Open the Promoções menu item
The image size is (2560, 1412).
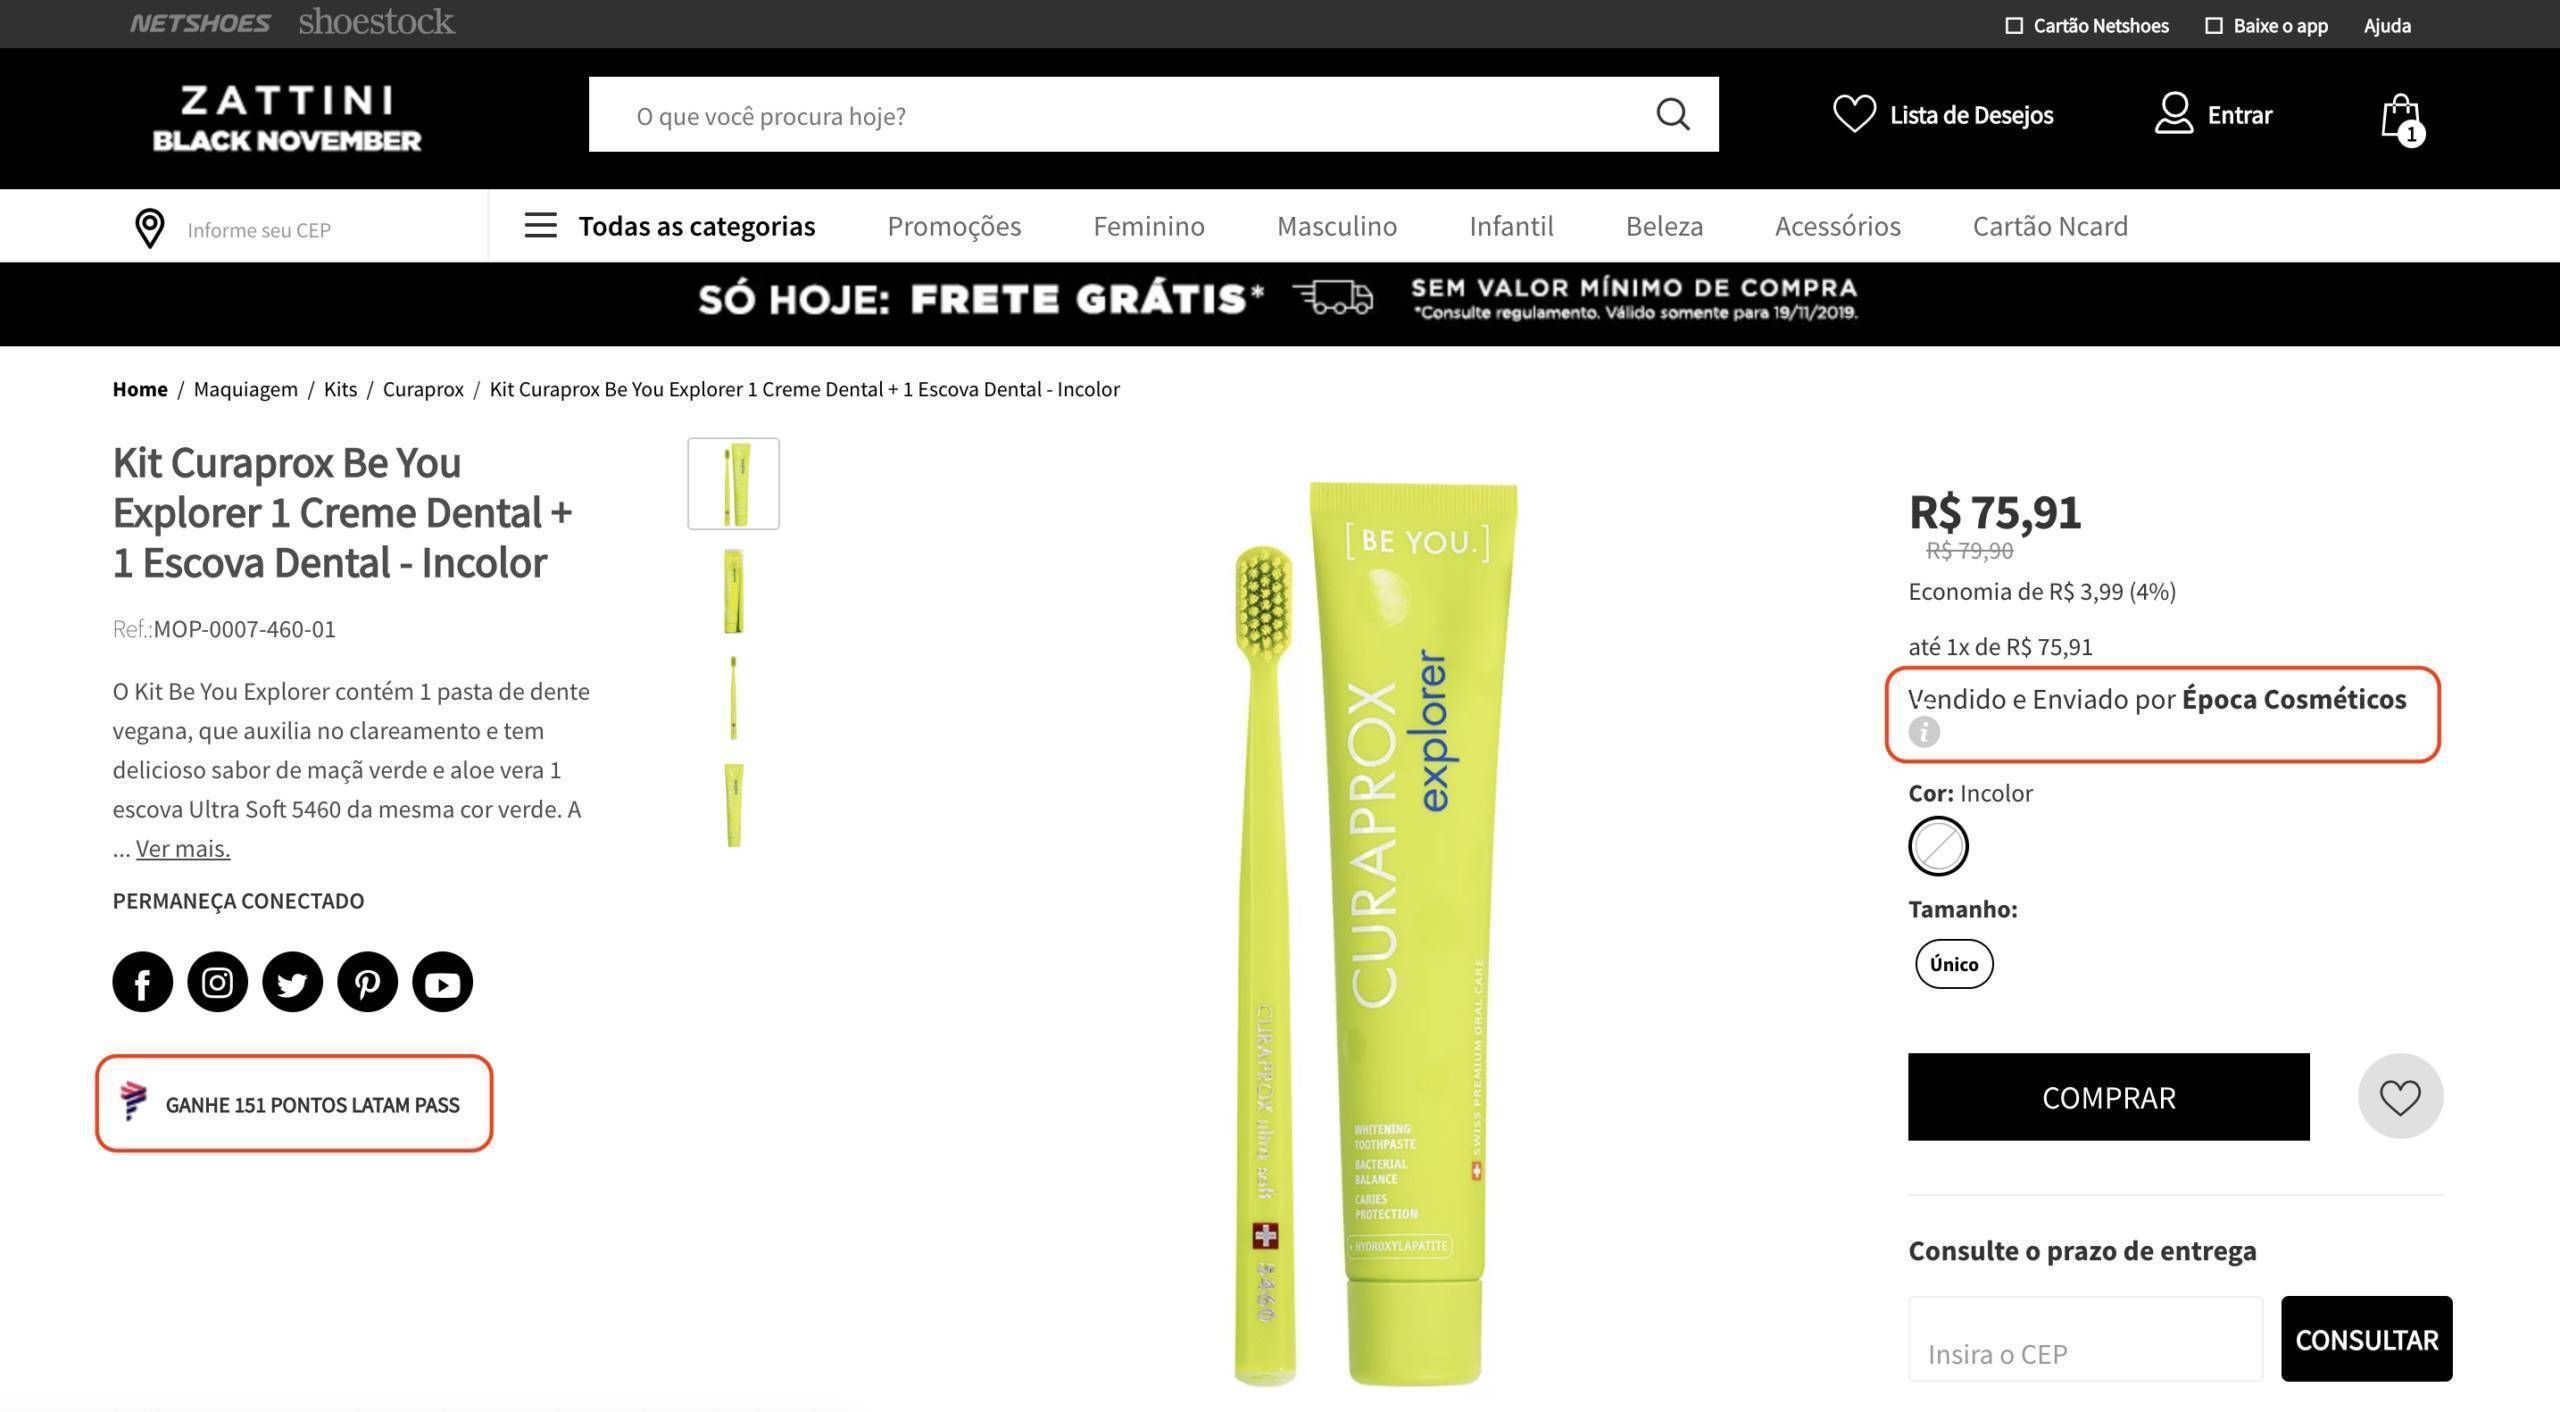pos(954,226)
